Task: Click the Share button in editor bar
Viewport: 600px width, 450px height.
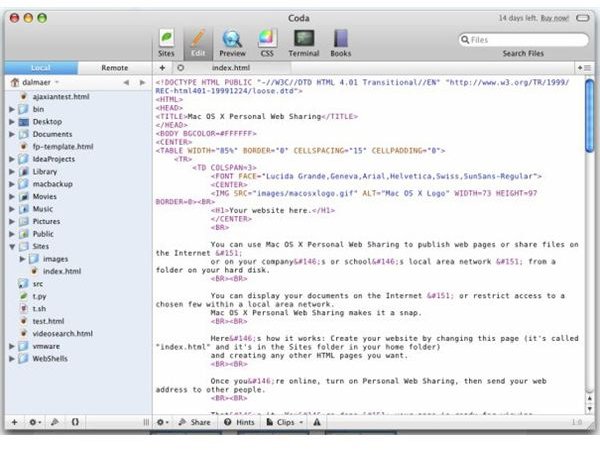Action: [x=195, y=422]
